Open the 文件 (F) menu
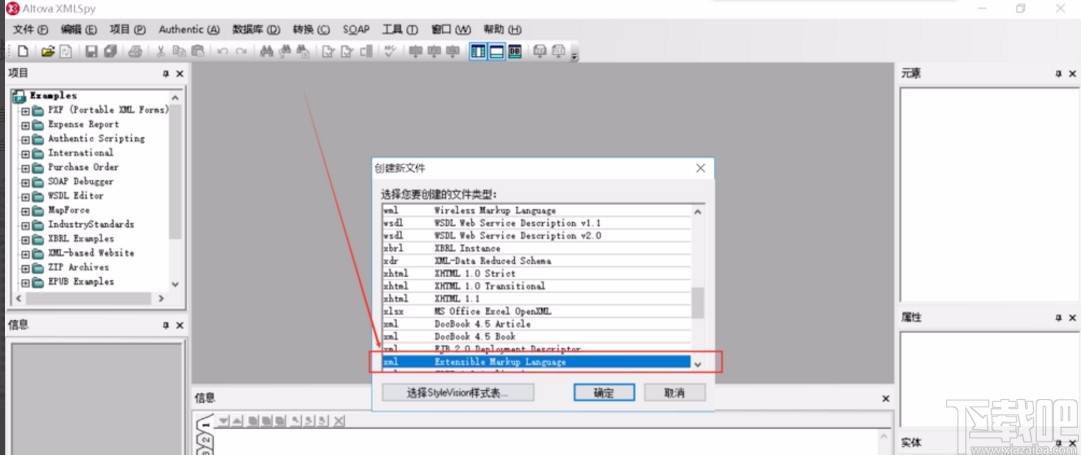Screen dimensions: 1081x455 coord(31,30)
